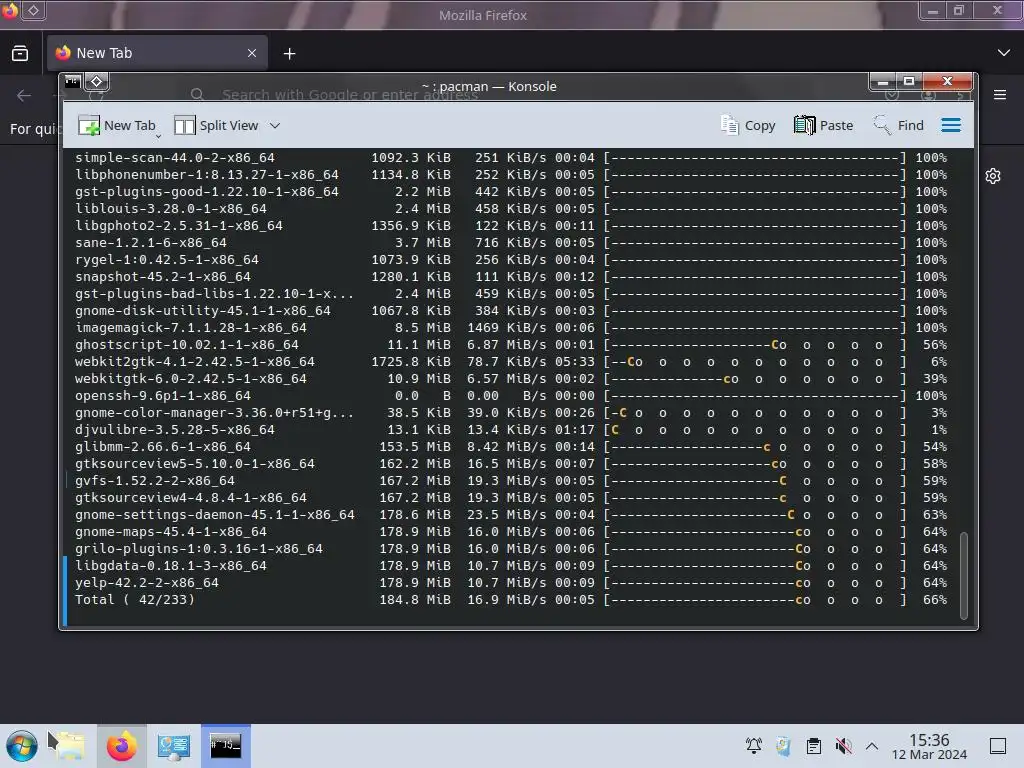Click the Copy button in Konsole
1024x768 pixels.
(x=748, y=125)
